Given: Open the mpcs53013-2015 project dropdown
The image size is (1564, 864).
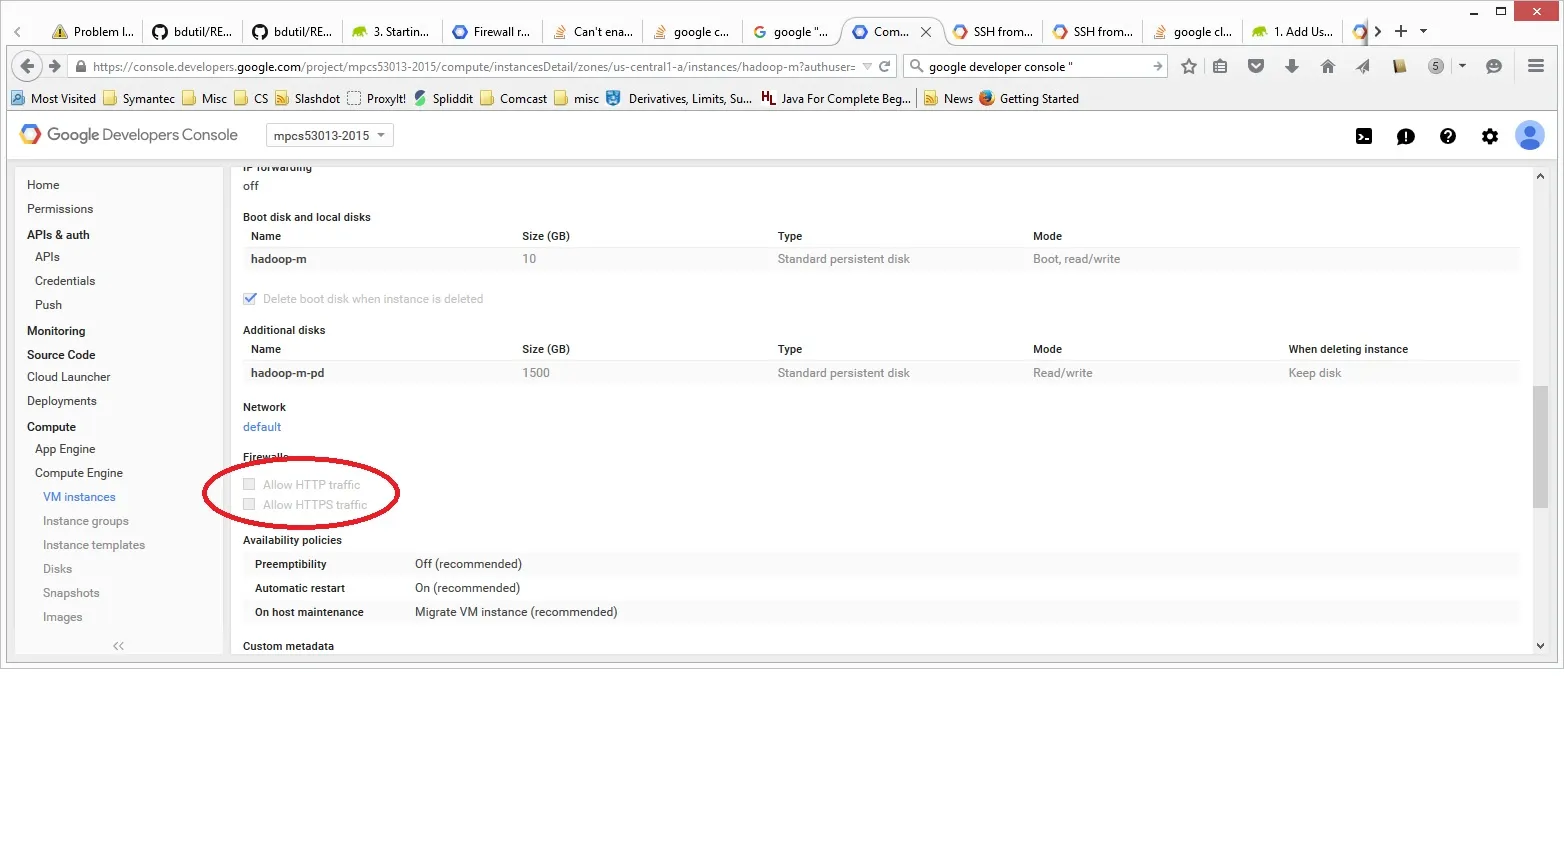Looking at the screenshot, I should pos(330,135).
